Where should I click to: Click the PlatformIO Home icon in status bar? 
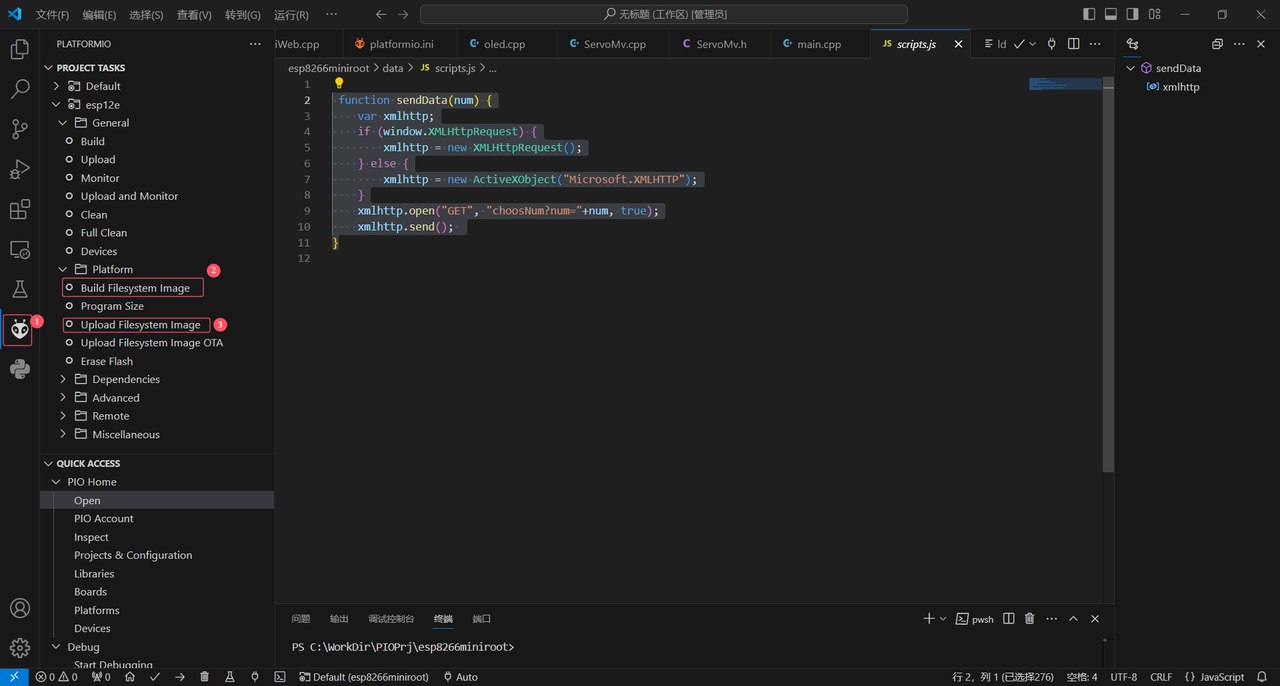click(x=130, y=677)
